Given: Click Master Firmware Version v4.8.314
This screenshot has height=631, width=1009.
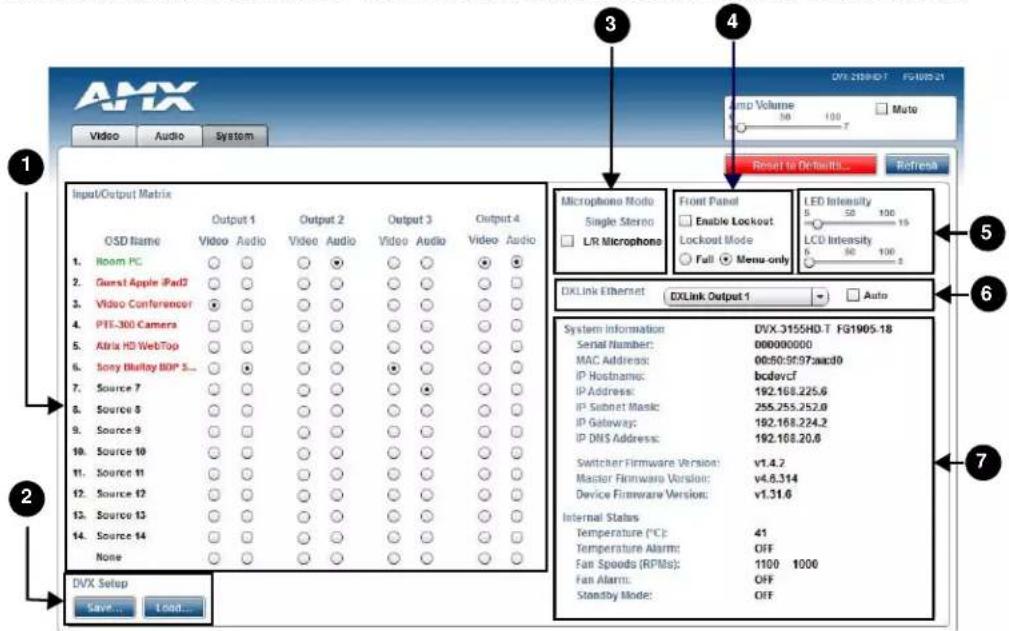Looking at the screenshot, I should click(x=775, y=479).
